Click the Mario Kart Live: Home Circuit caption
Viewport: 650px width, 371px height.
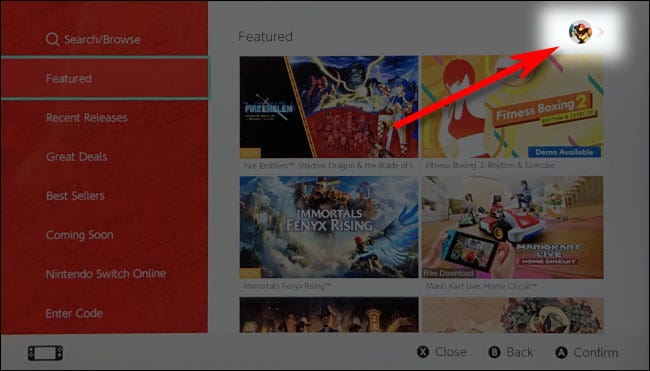[x=481, y=286]
